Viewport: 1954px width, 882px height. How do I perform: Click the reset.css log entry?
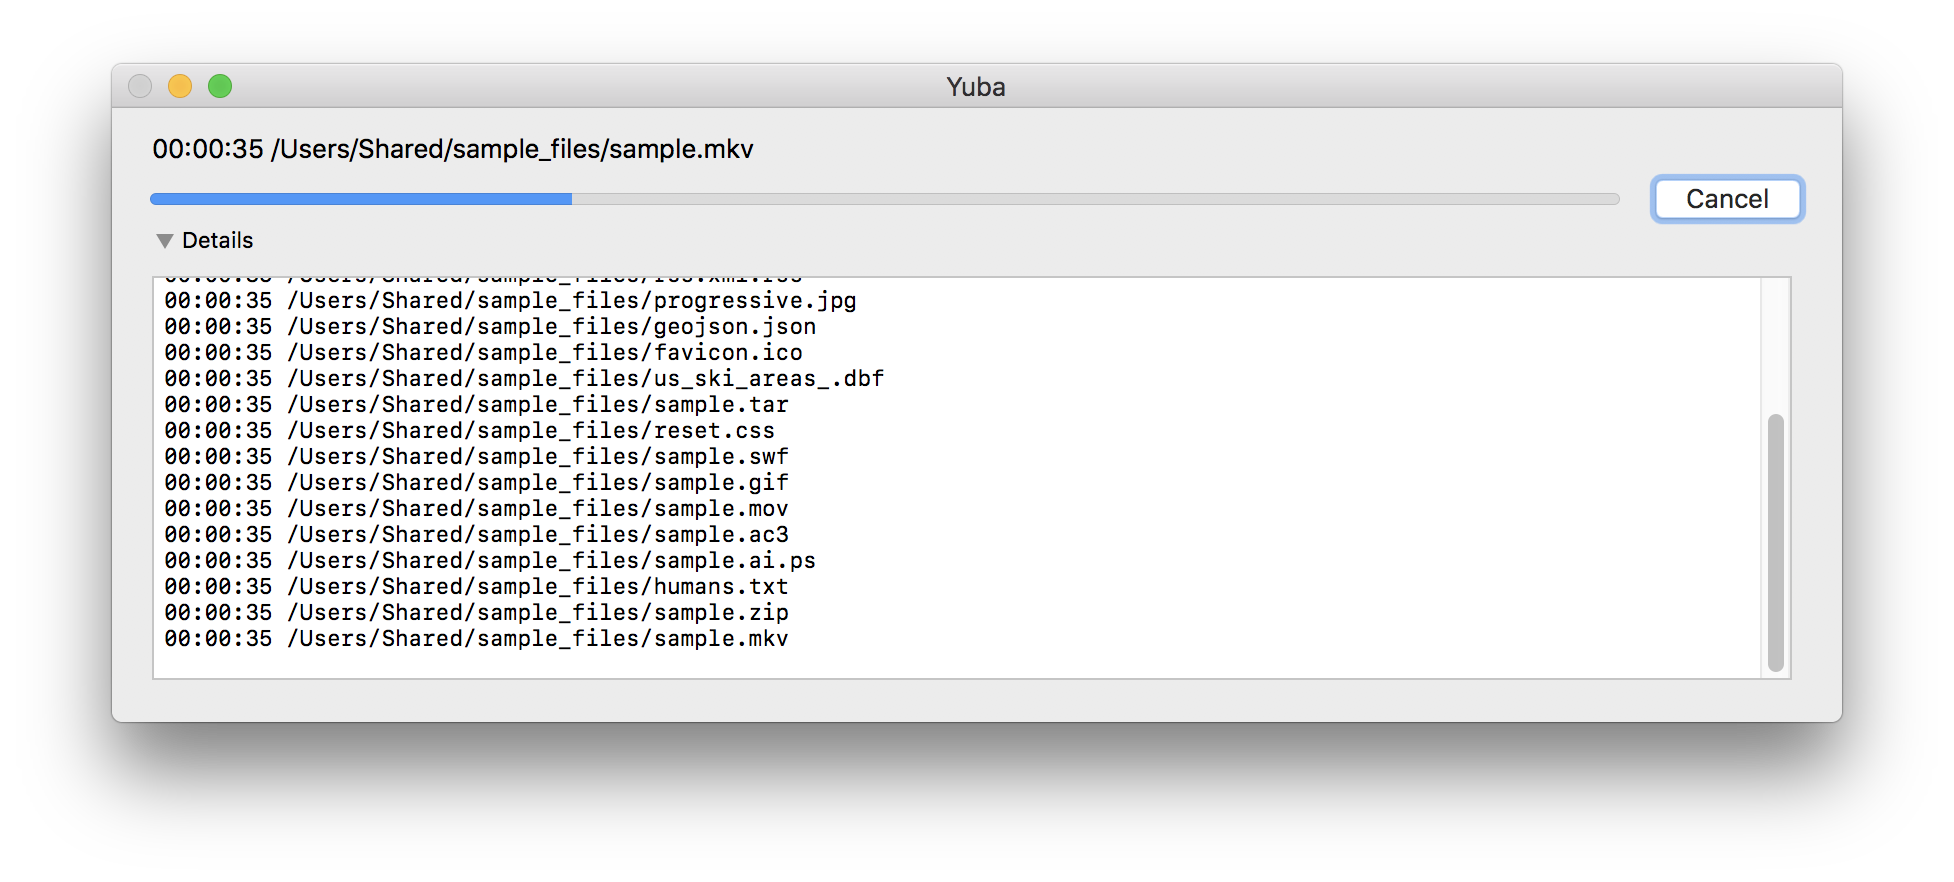[469, 431]
